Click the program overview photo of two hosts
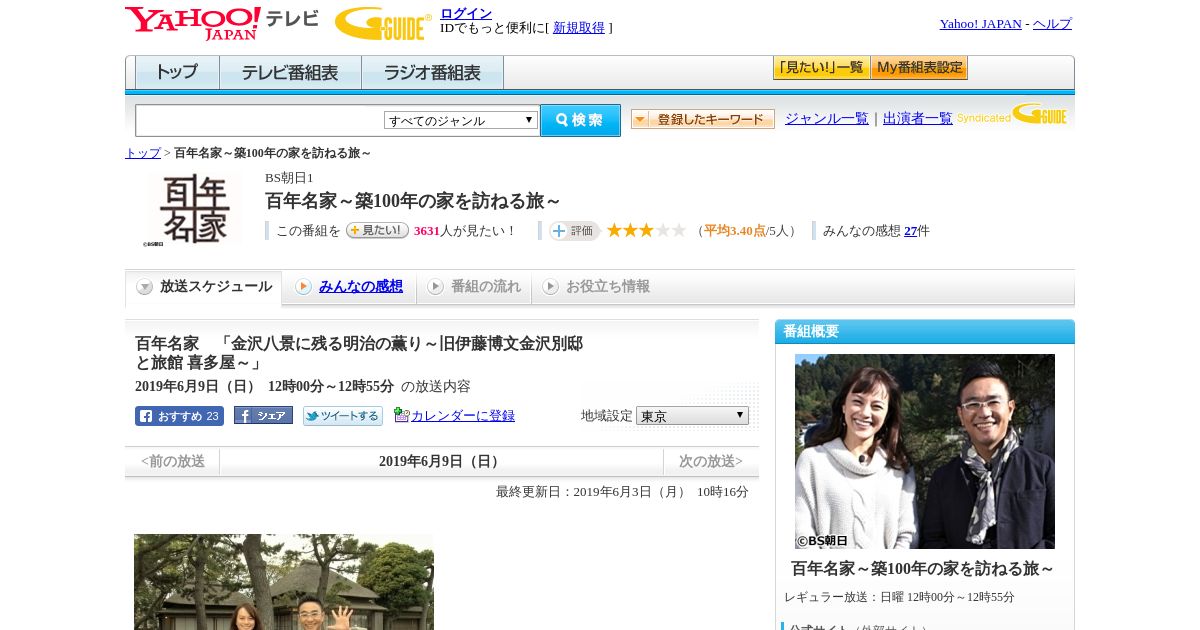This screenshot has height=630, width=1200. [925, 451]
